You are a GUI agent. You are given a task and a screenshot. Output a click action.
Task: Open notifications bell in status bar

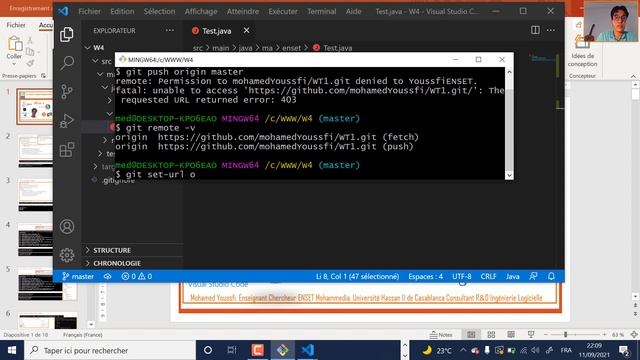pyautogui.click(x=551, y=276)
